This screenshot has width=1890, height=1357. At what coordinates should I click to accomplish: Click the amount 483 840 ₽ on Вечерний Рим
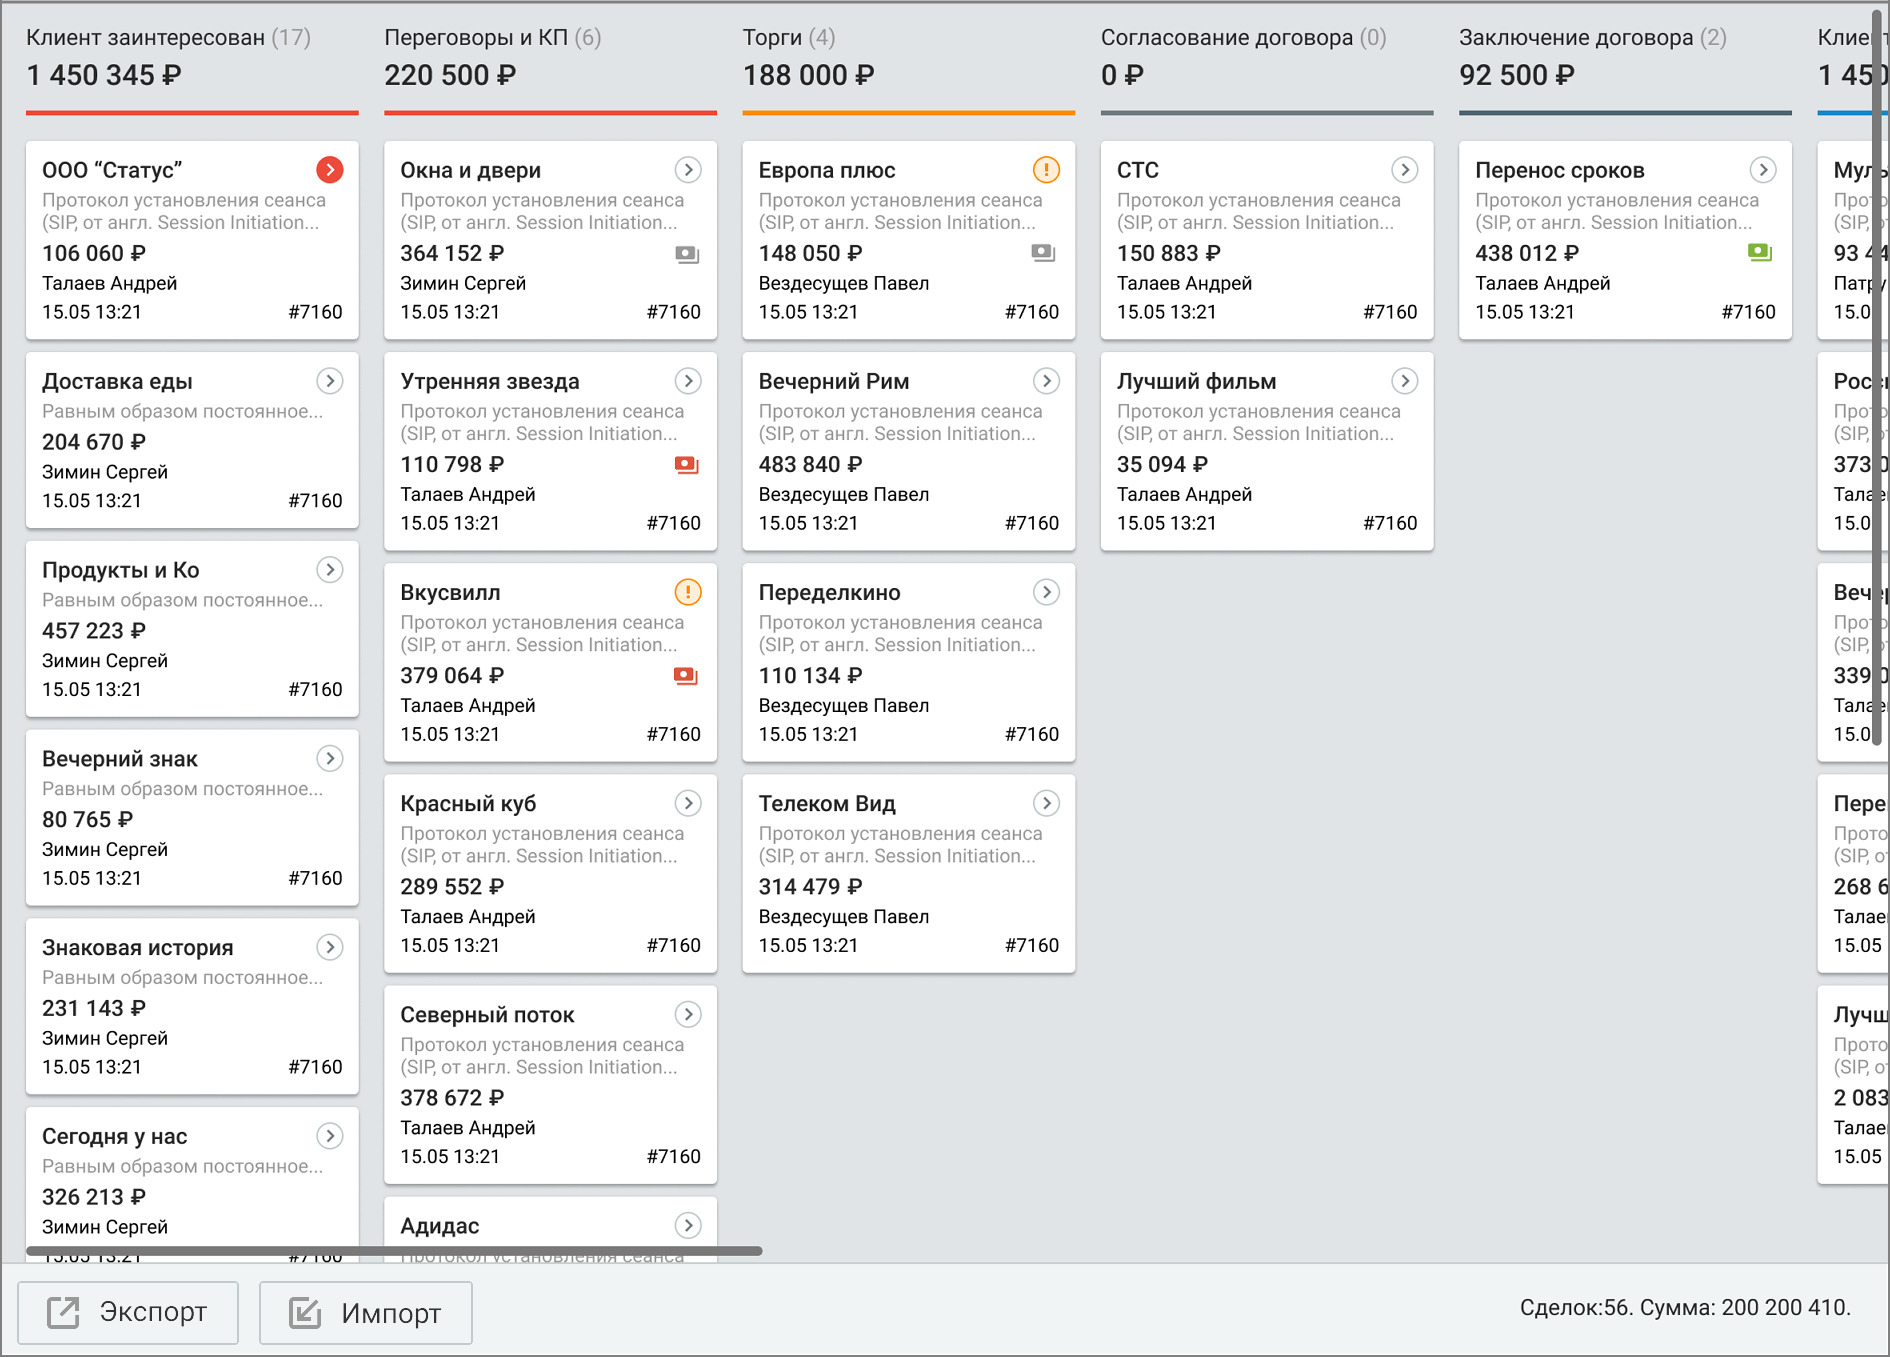810,465
